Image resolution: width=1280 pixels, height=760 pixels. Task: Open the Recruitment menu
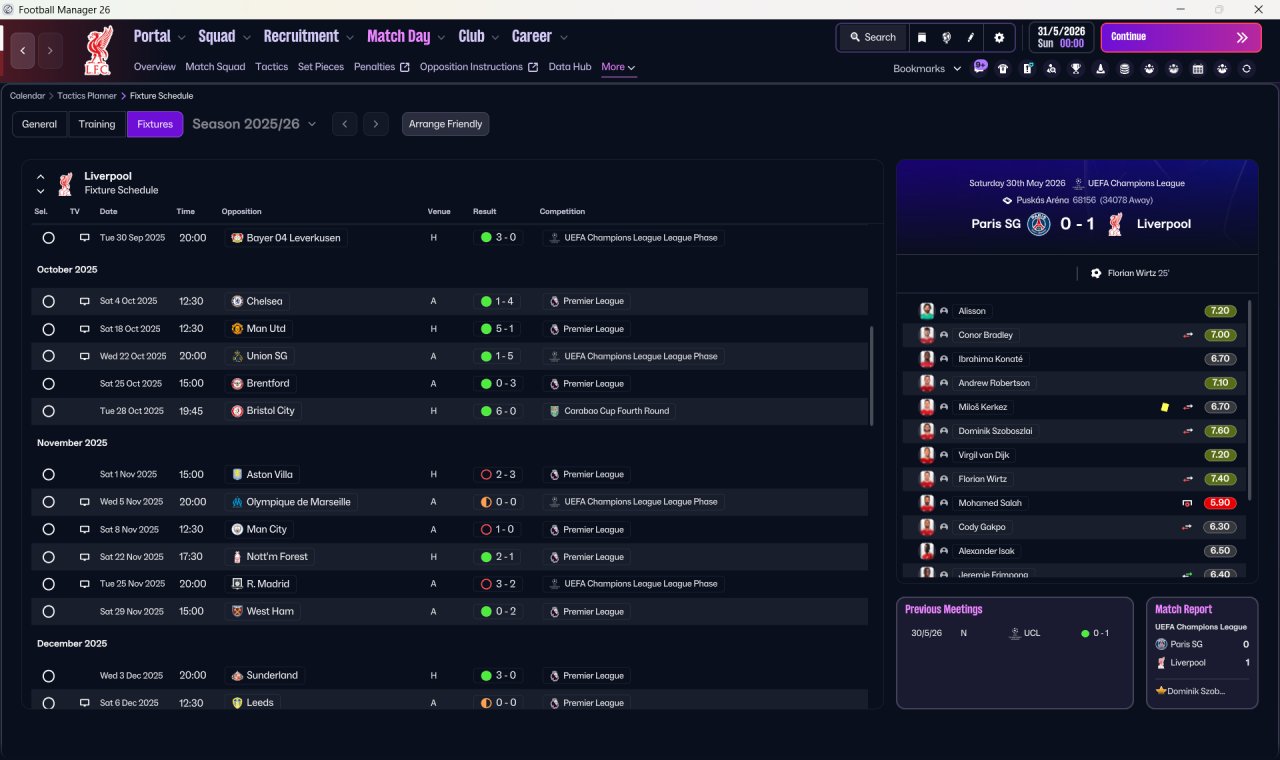coord(308,36)
